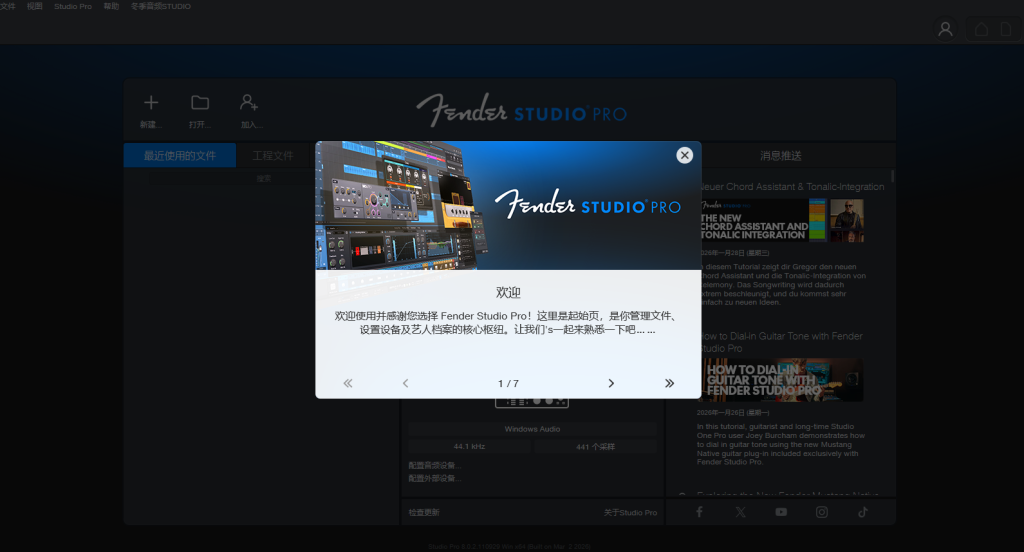Viewport: 1024px width, 552px height.
Task: Jump to last welcome page double arrow
Action: click(669, 383)
